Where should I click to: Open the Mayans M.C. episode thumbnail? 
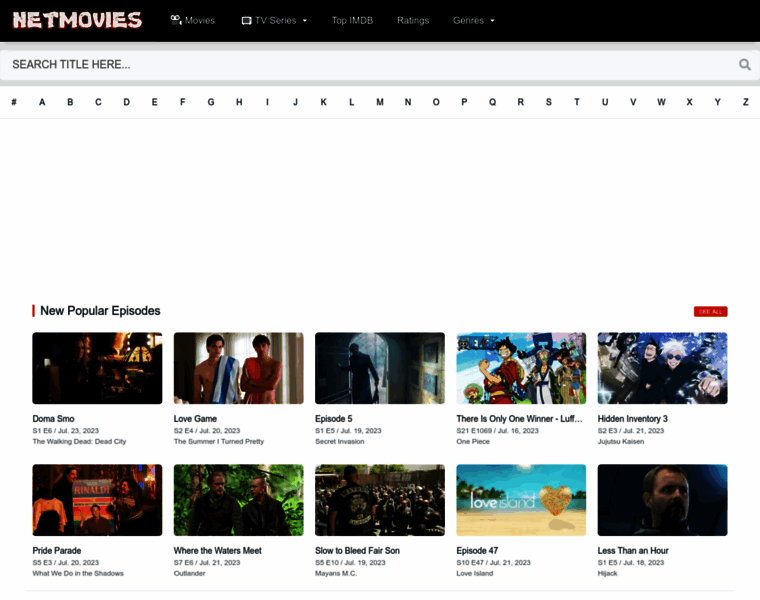[380, 500]
